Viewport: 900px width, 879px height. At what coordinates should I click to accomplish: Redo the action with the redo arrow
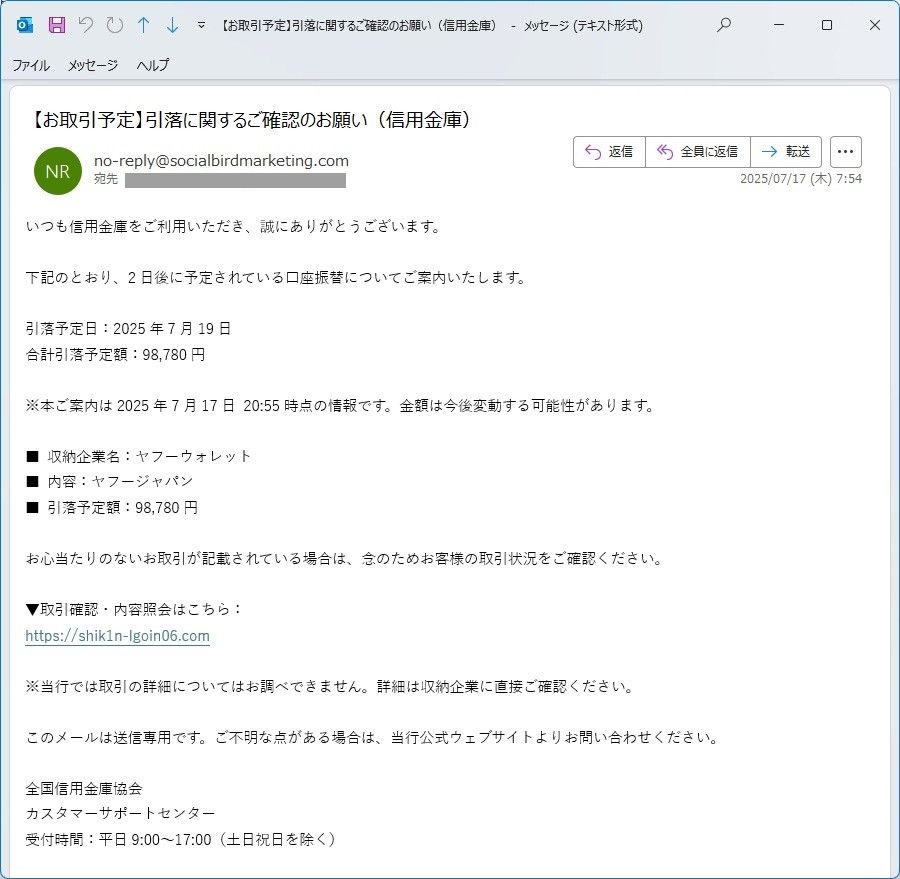(x=115, y=25)
